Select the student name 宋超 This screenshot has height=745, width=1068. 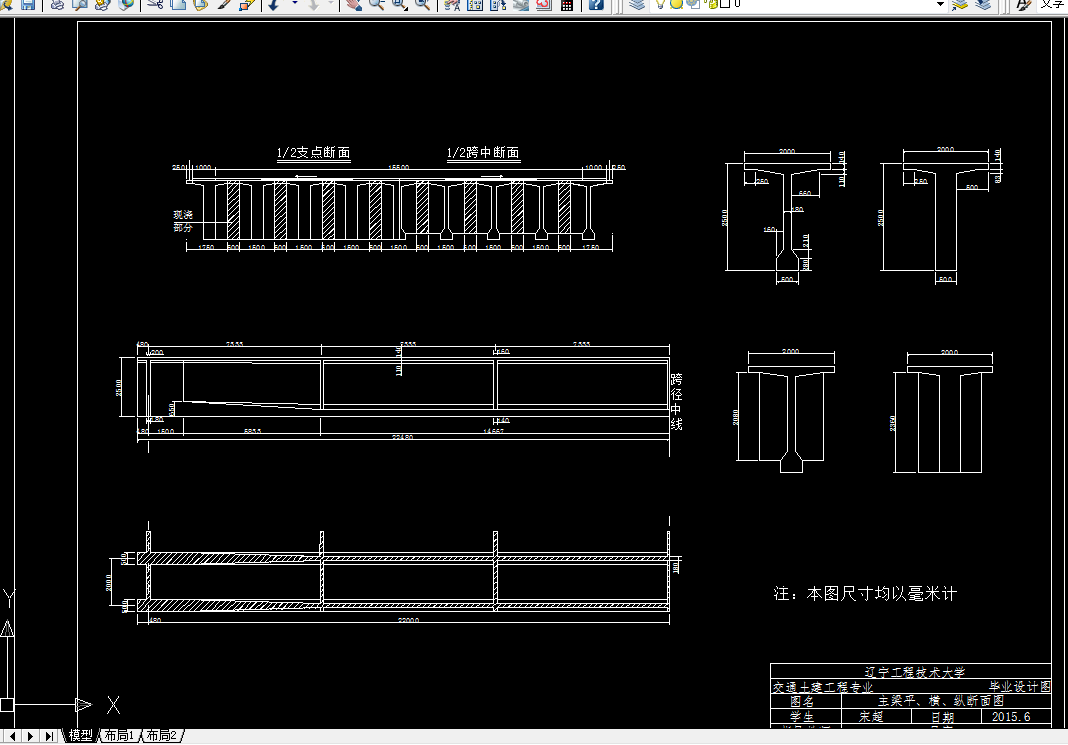(871, 717)
